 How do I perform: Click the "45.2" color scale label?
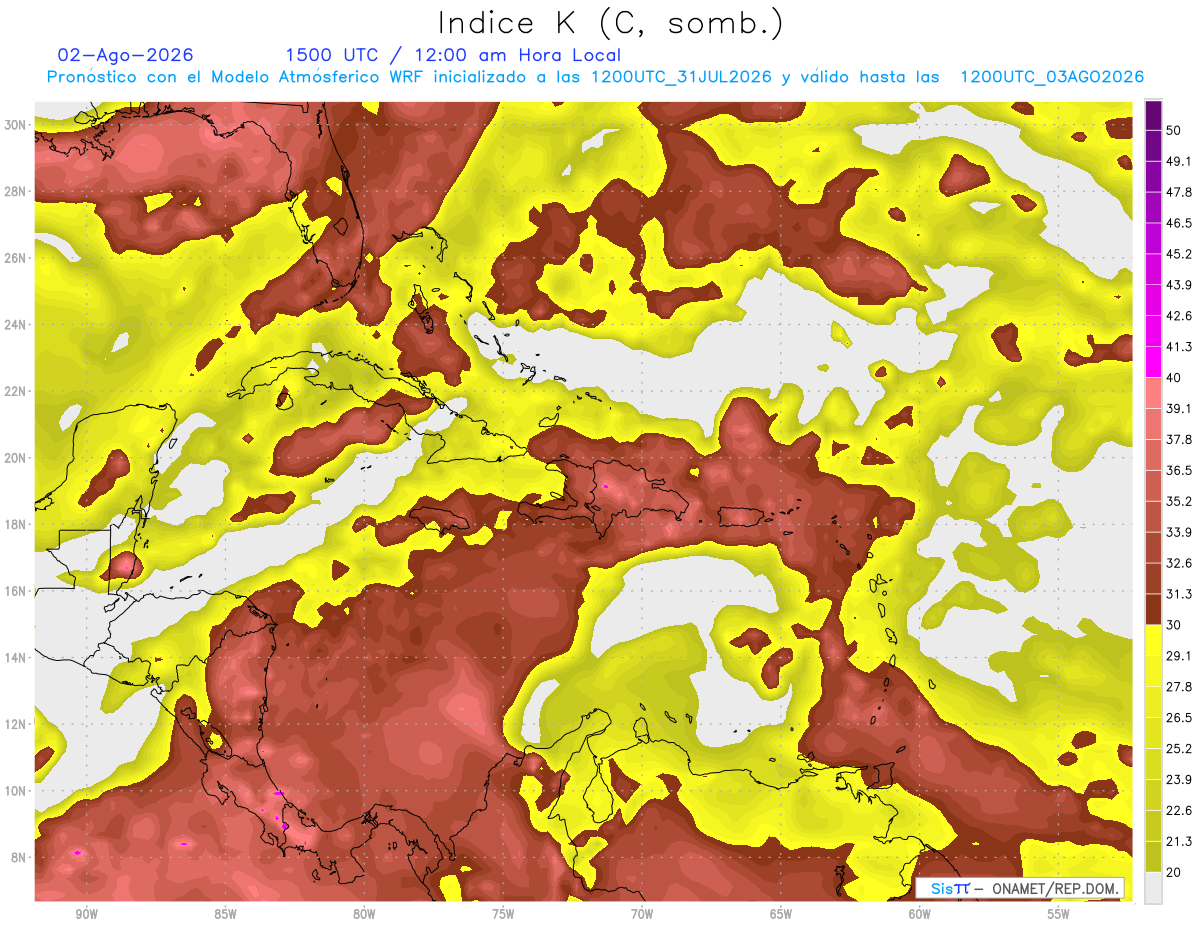pos(1179,254)
